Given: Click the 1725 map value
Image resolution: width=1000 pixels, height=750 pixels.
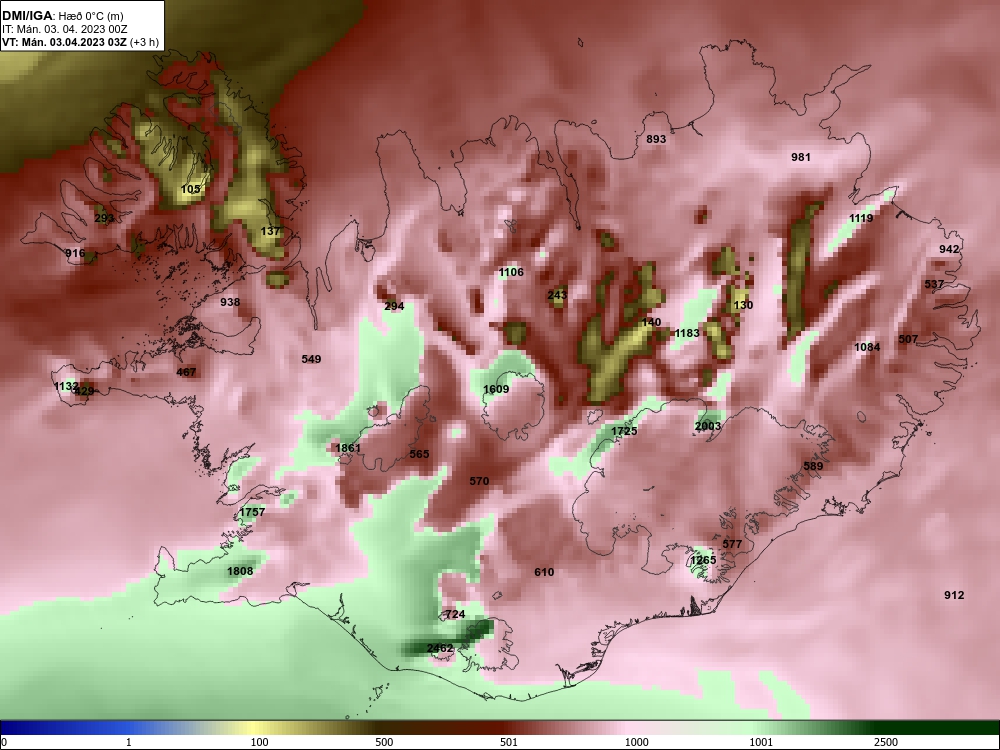Looking at the screenshot, I should 624,431.
